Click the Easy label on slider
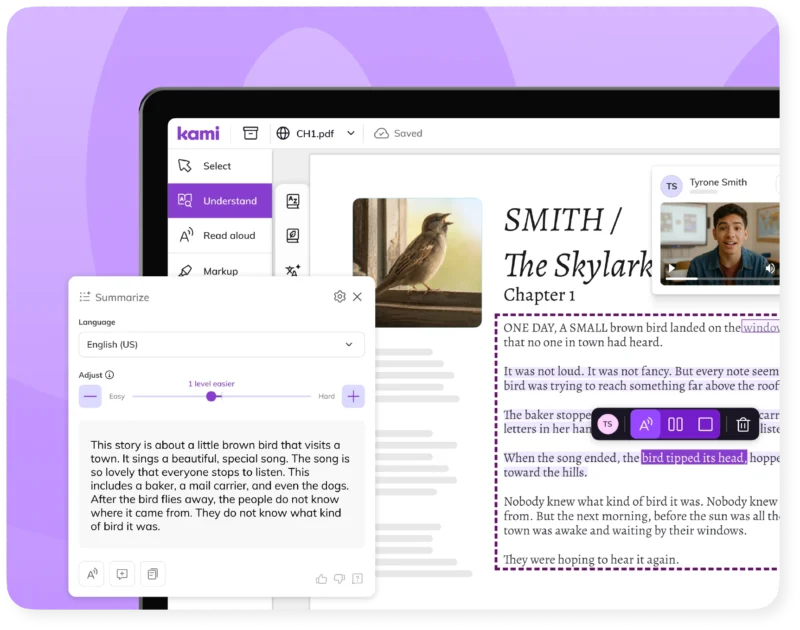This screenshot has height=630, width=800. pos(117,396)
